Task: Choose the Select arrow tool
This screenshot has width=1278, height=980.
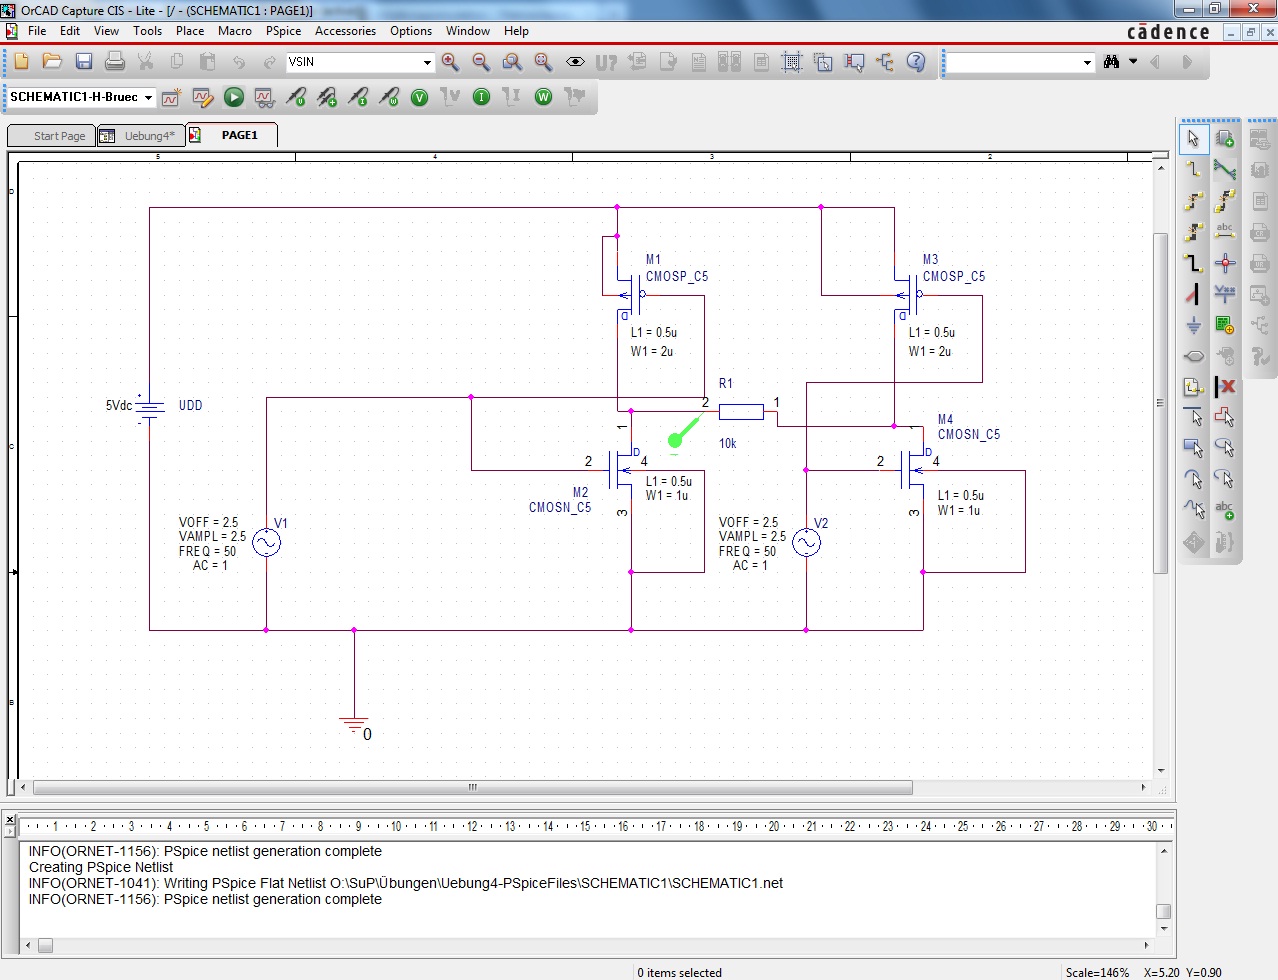Action: click(x=1194, y=139)
